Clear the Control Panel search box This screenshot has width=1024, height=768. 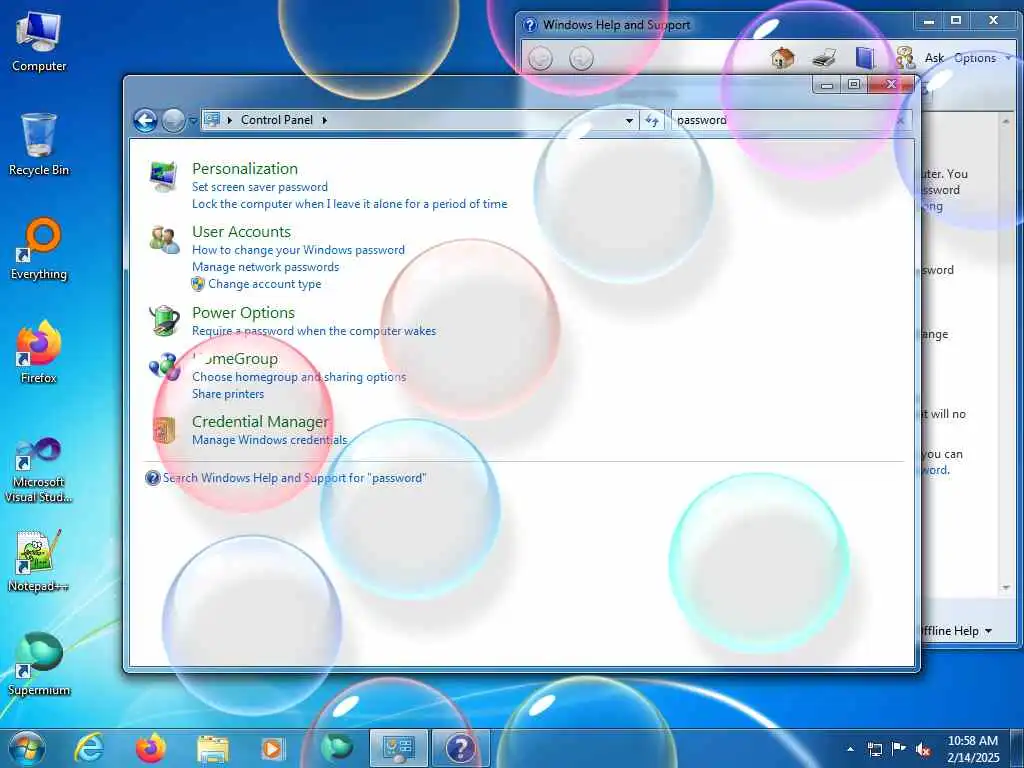tap(901, 120)
